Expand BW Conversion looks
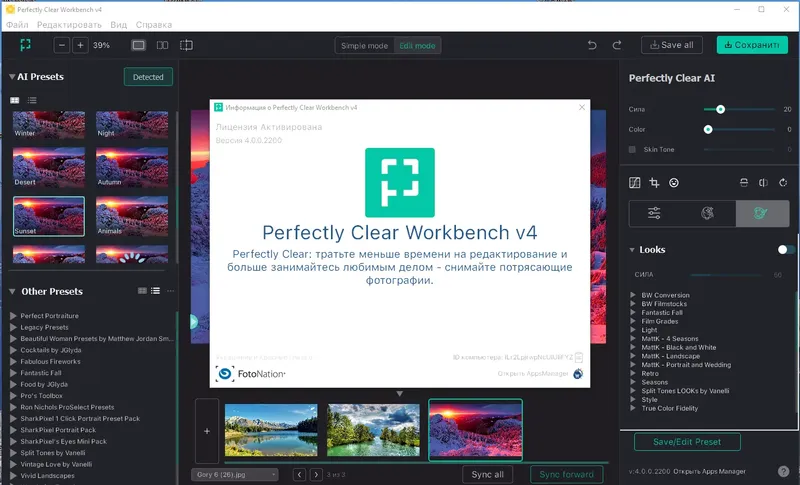This screenshot has width=800, height=485. point(633,295)
